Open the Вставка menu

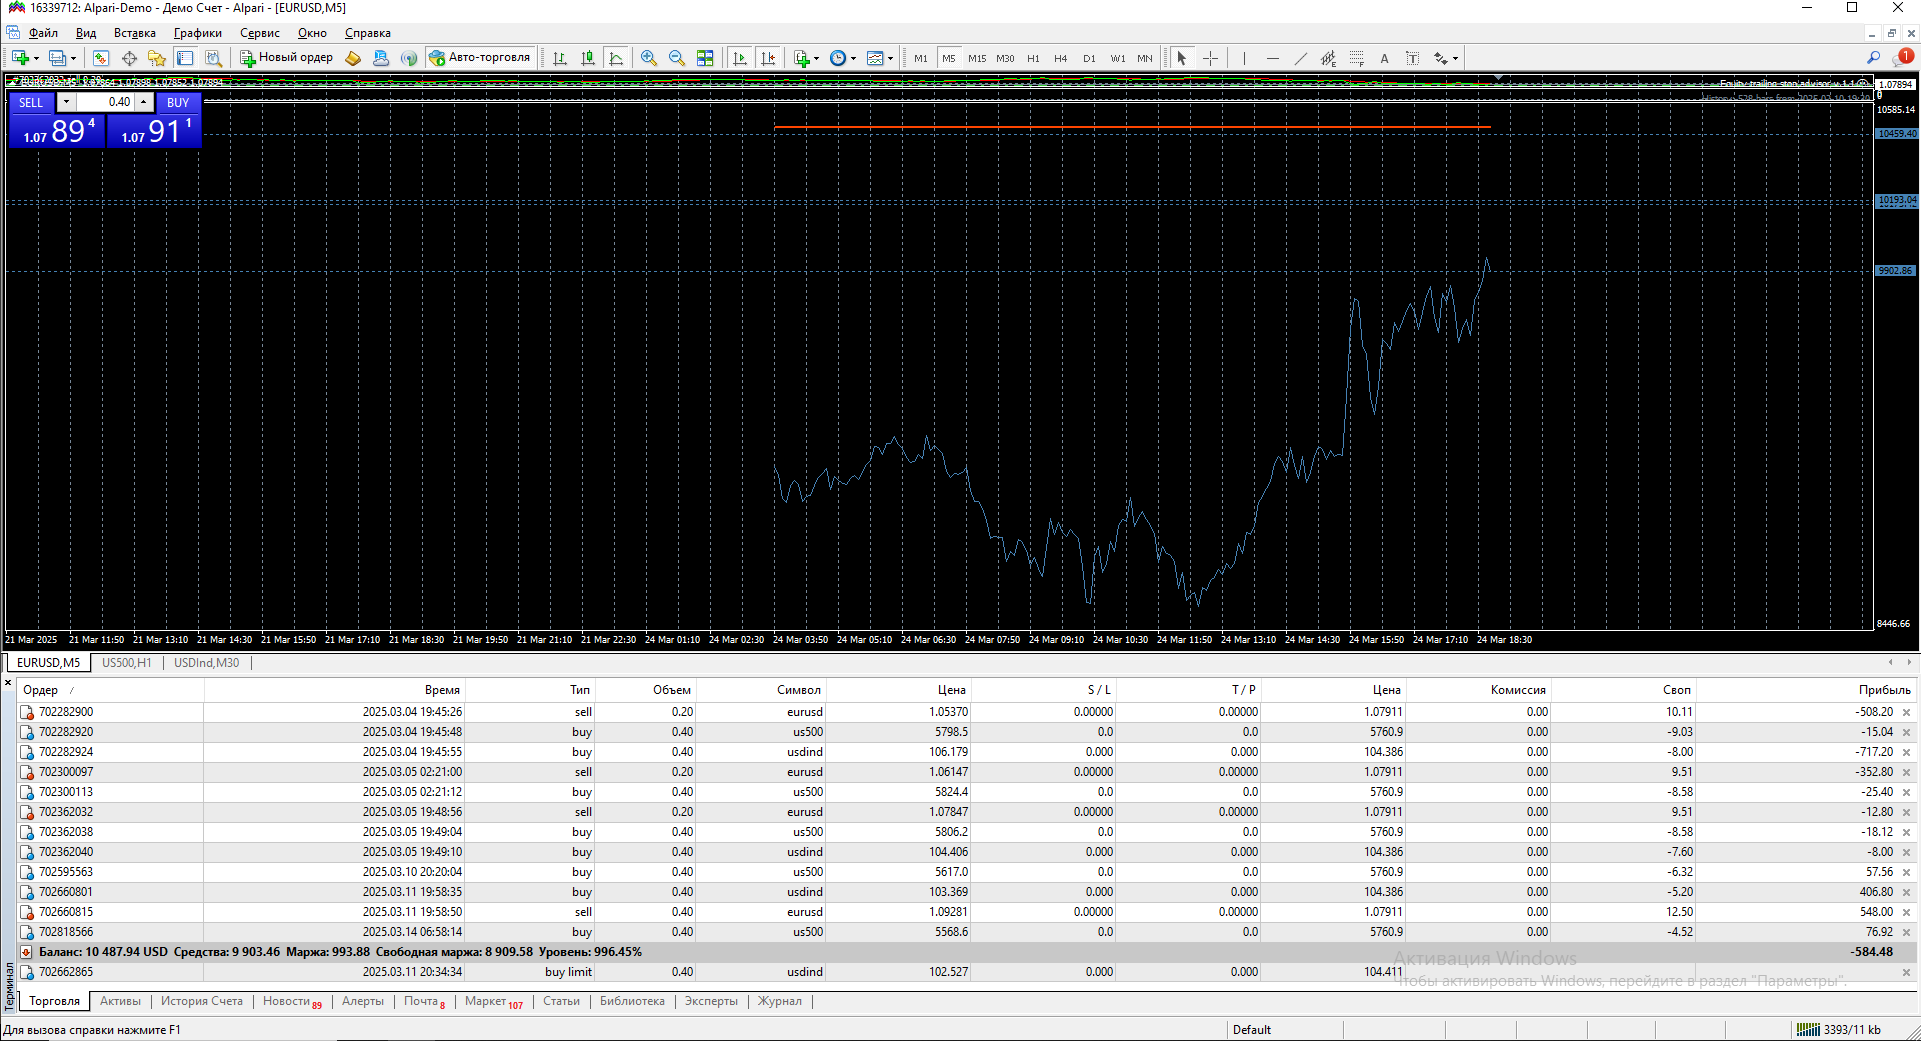pyautogui.click(x=135, y=33)
